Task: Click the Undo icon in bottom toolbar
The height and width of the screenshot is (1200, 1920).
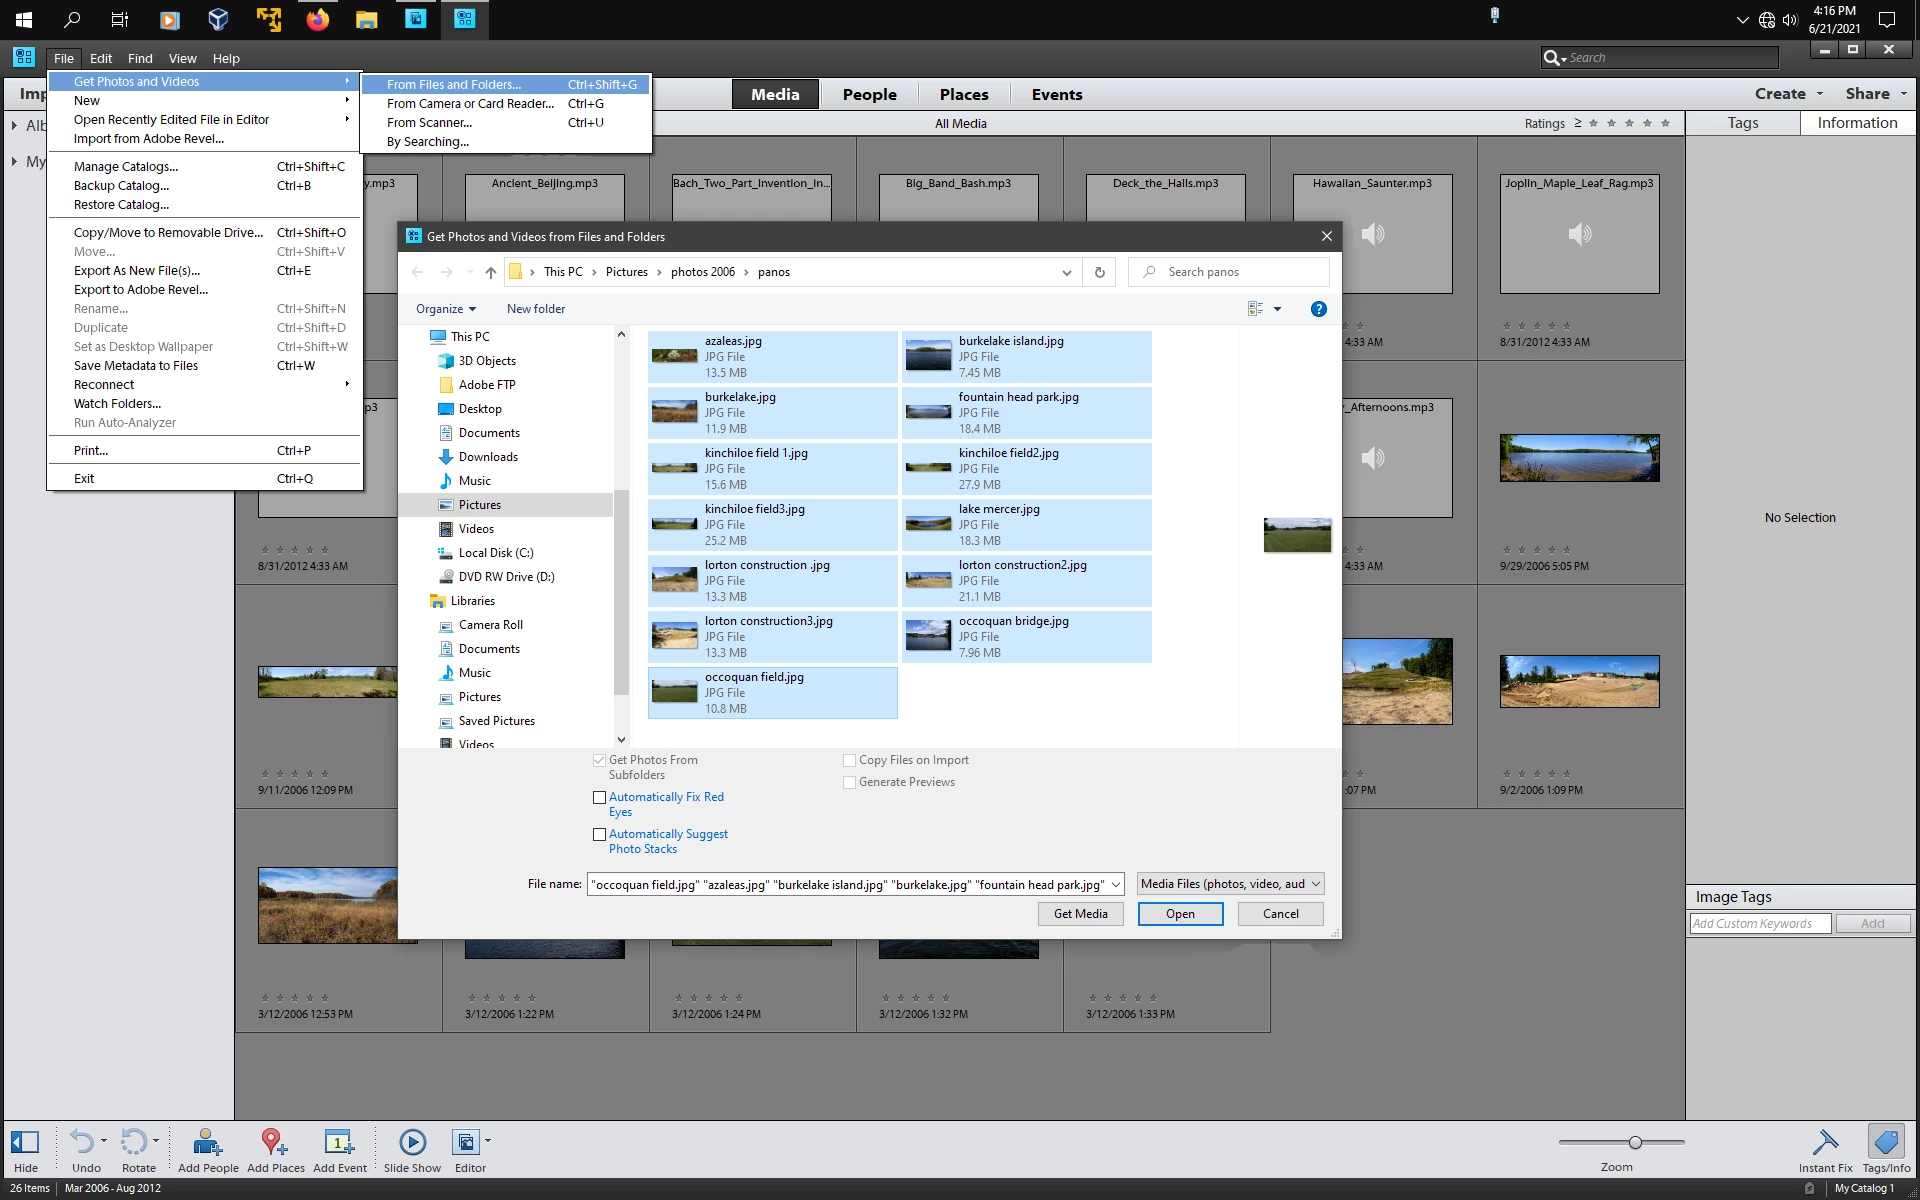Action: pyautogui.click(x=82, y=1142)
